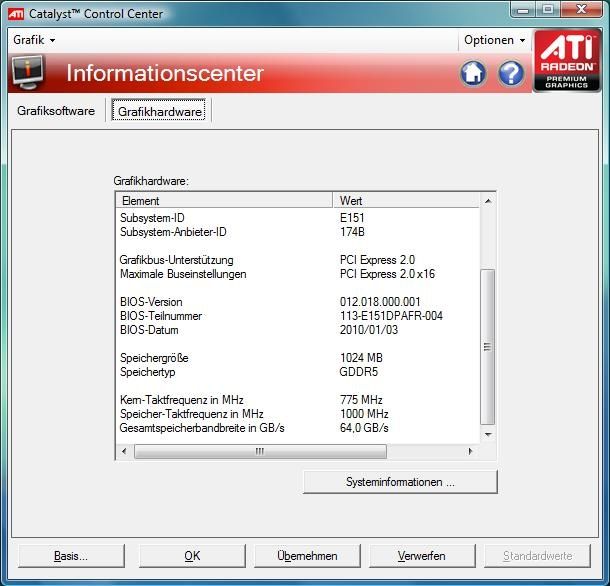Select the BIOS-Version row
The height and width of the screenshot is (586, 610).
click(298, 302)
